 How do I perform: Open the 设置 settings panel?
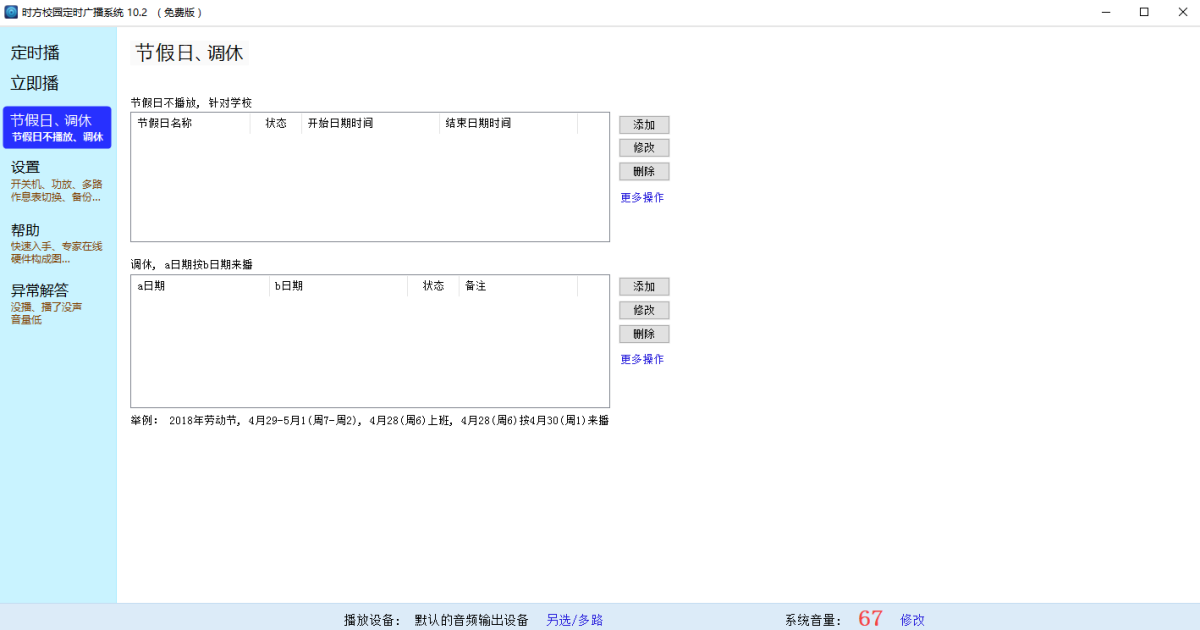click(x=27, y=168)
